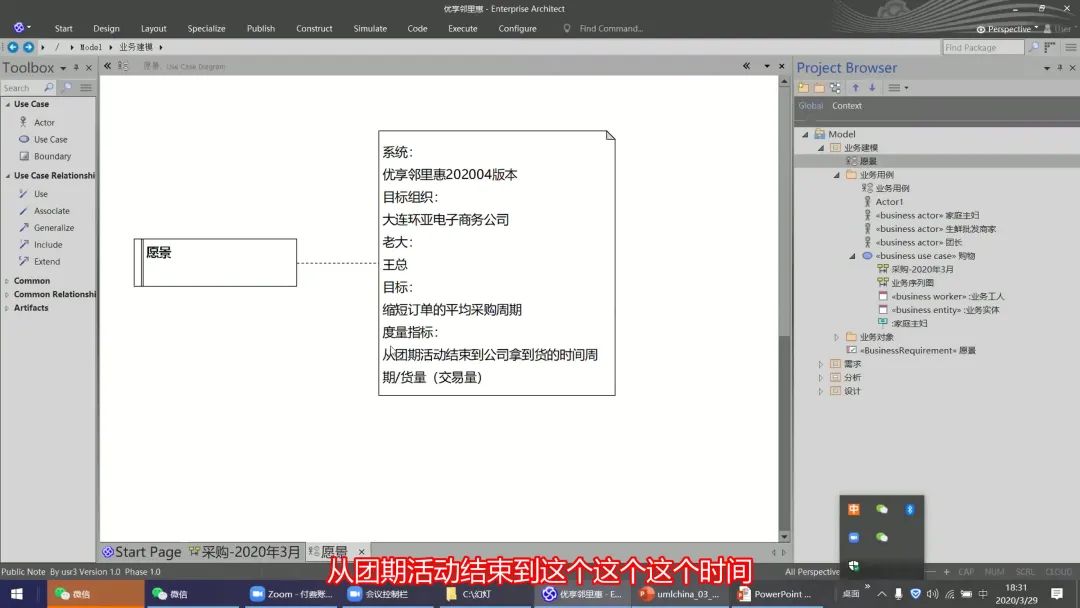
Task: Open Zoom taskbar item
Action: click(x=291, y=594)
